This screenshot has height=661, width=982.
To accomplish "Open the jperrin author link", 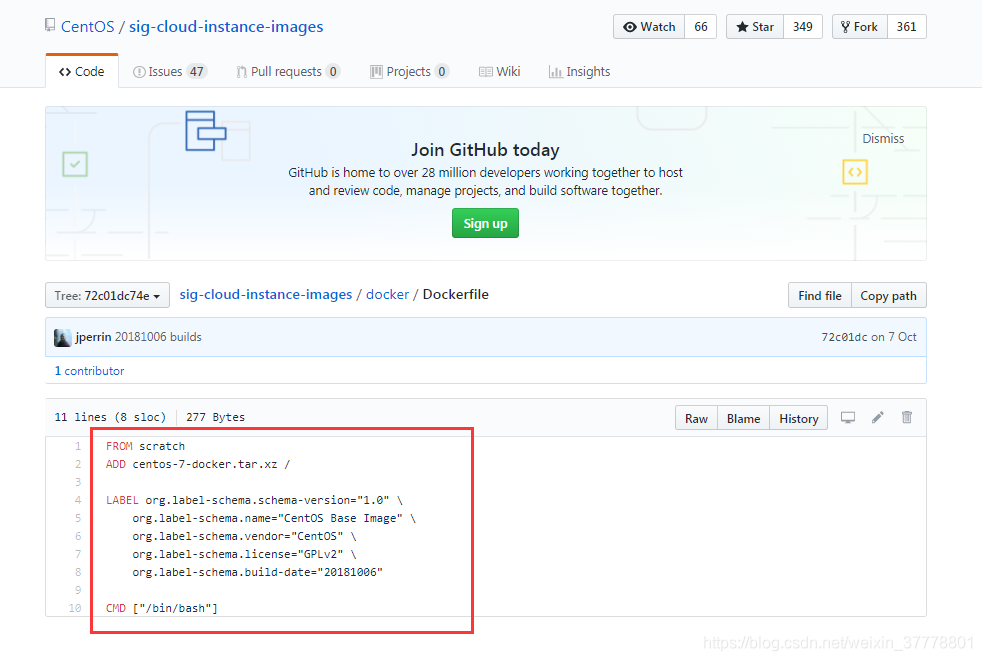I will 93,337.
